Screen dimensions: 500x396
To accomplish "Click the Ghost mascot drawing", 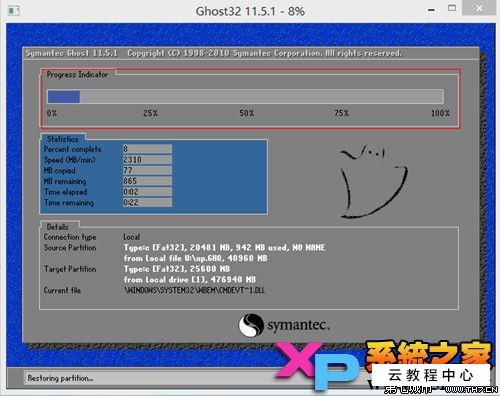I will click(x=374, y=181).
